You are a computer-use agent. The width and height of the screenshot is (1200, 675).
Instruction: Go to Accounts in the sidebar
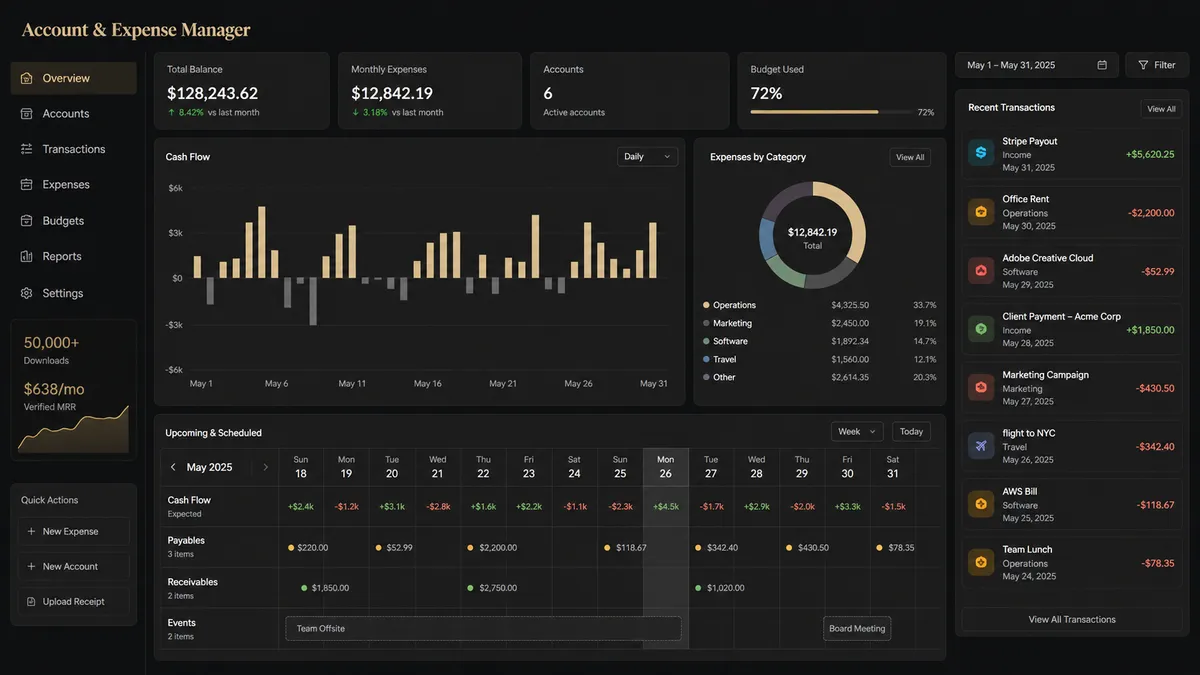pyautogui.click(x=73, y=114)
